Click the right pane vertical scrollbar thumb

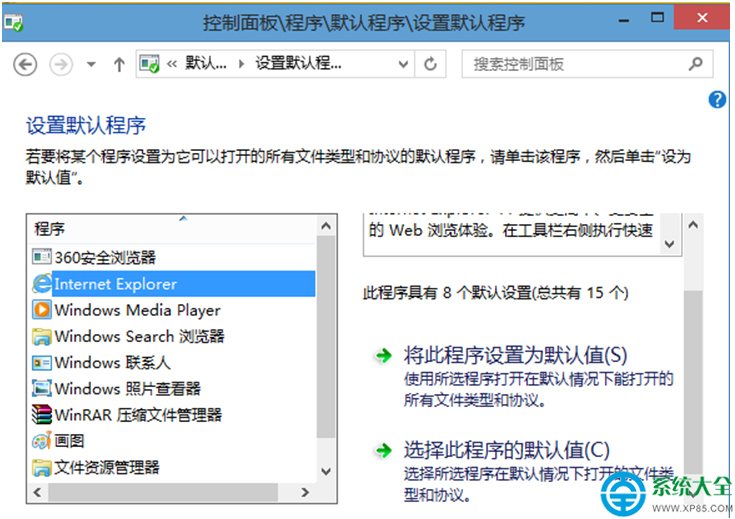pyautogui.click(x=693, y=382)
